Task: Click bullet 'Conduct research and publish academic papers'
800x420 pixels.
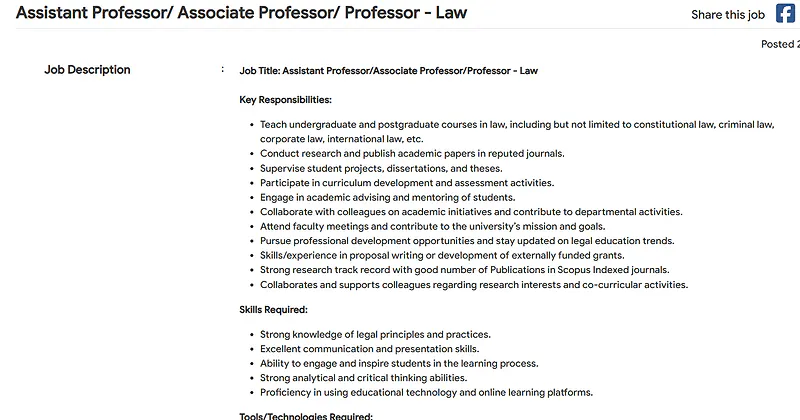Action: (x=412, y=154)
